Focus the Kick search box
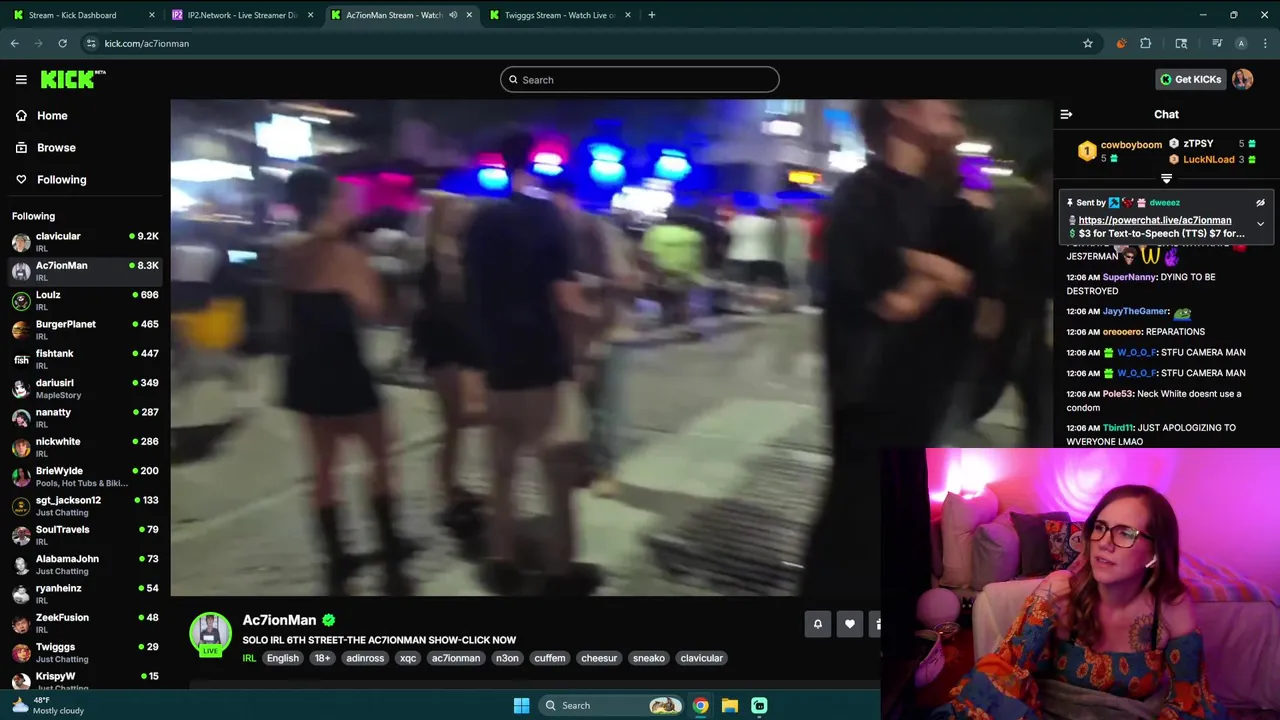This screenshot has width=1280, height=720. [640, 80]
